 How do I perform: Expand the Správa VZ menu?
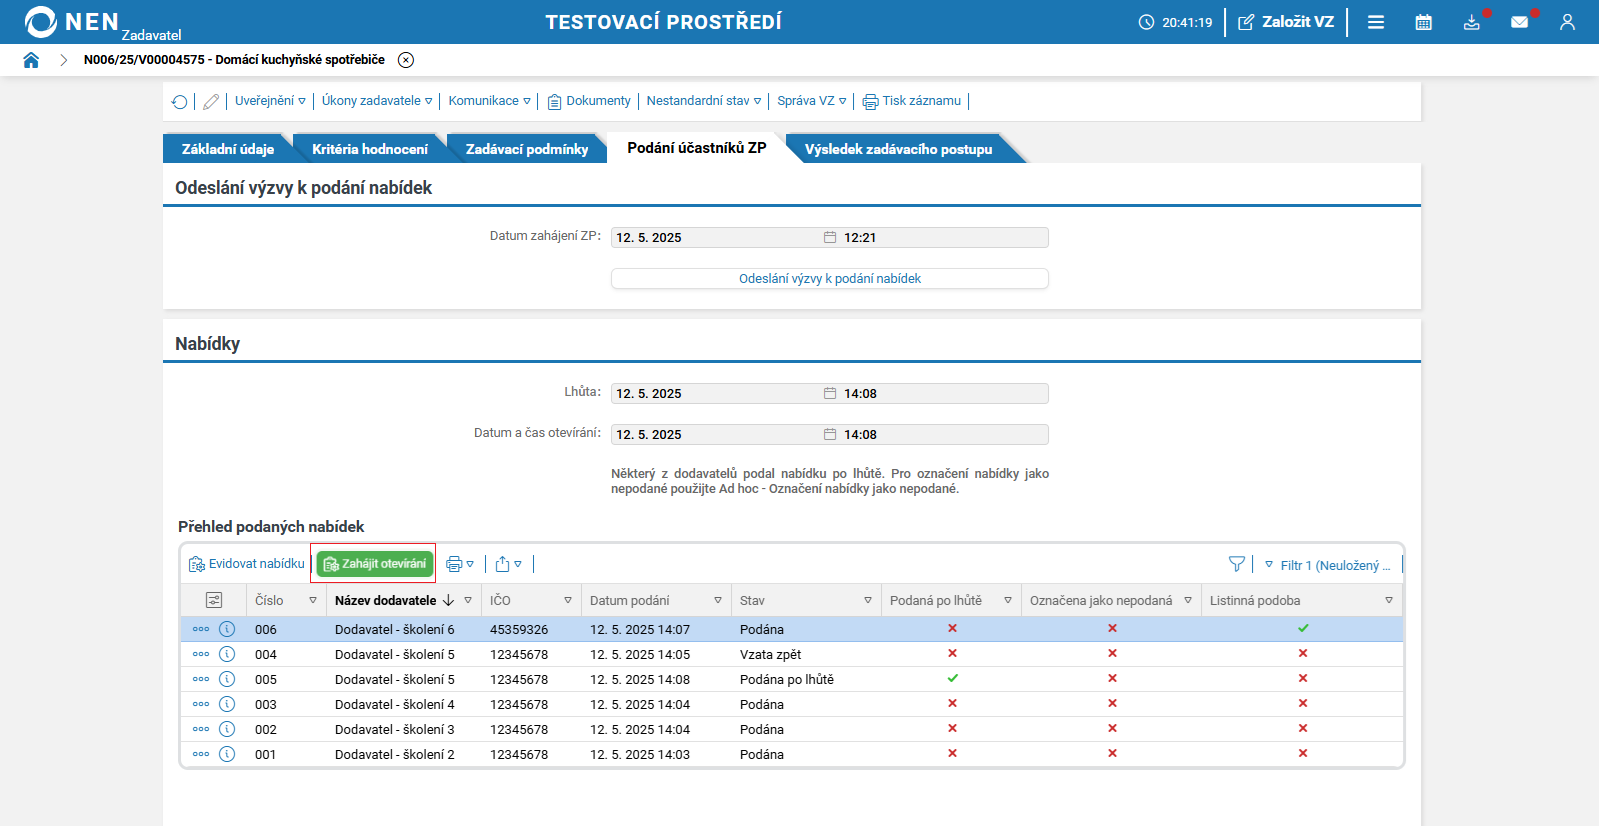pos(812,101)
